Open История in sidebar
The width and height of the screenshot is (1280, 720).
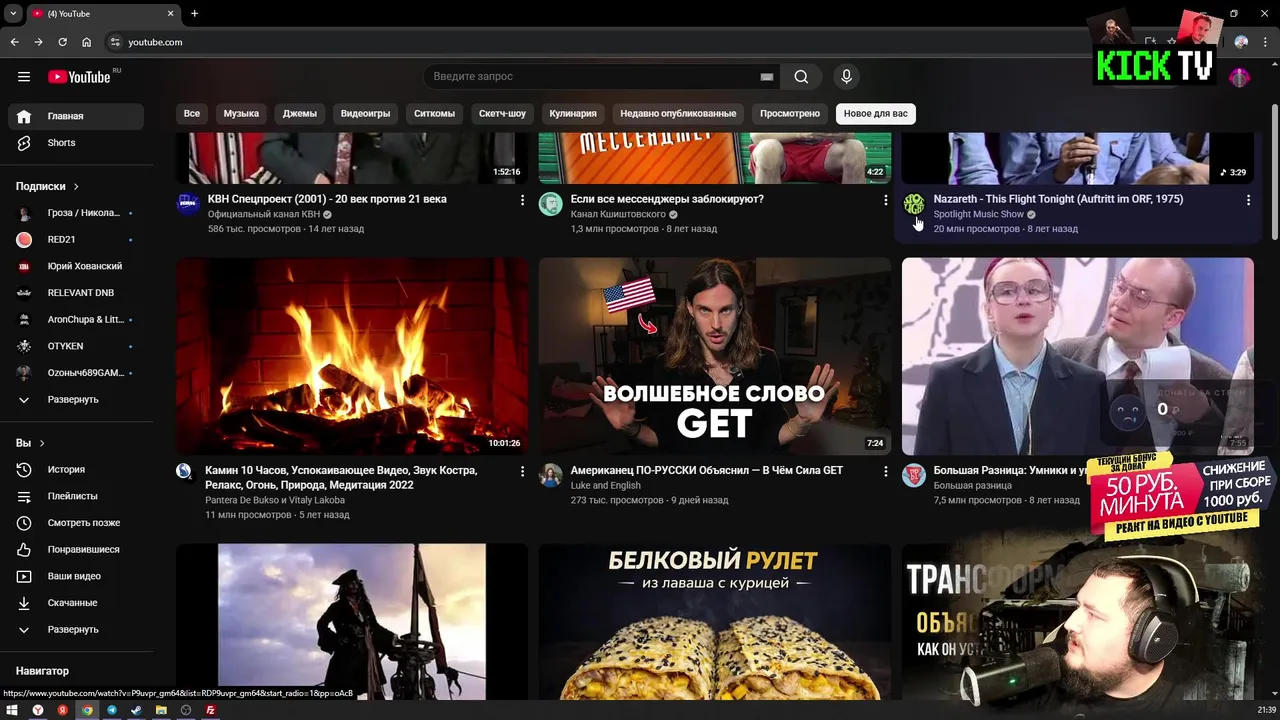click(76, 469)
